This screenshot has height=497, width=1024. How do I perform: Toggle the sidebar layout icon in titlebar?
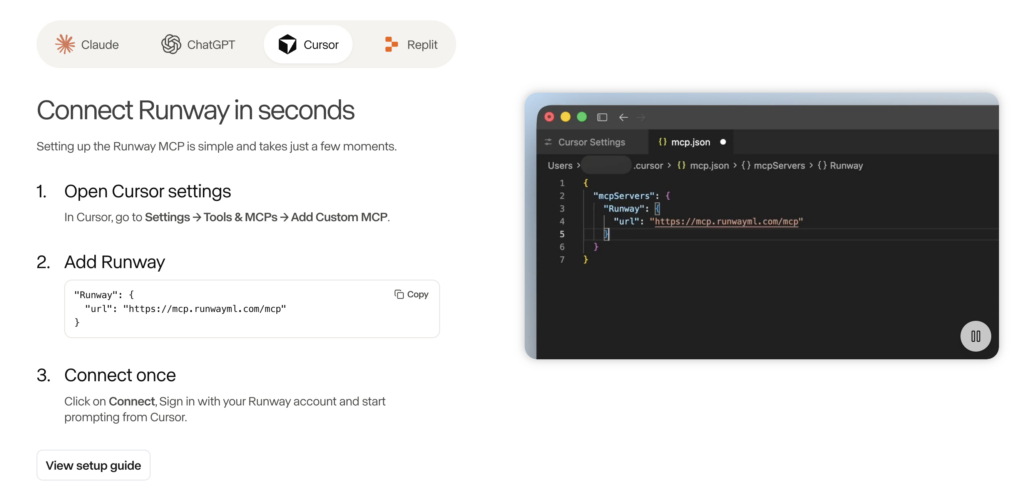point(602,118)
